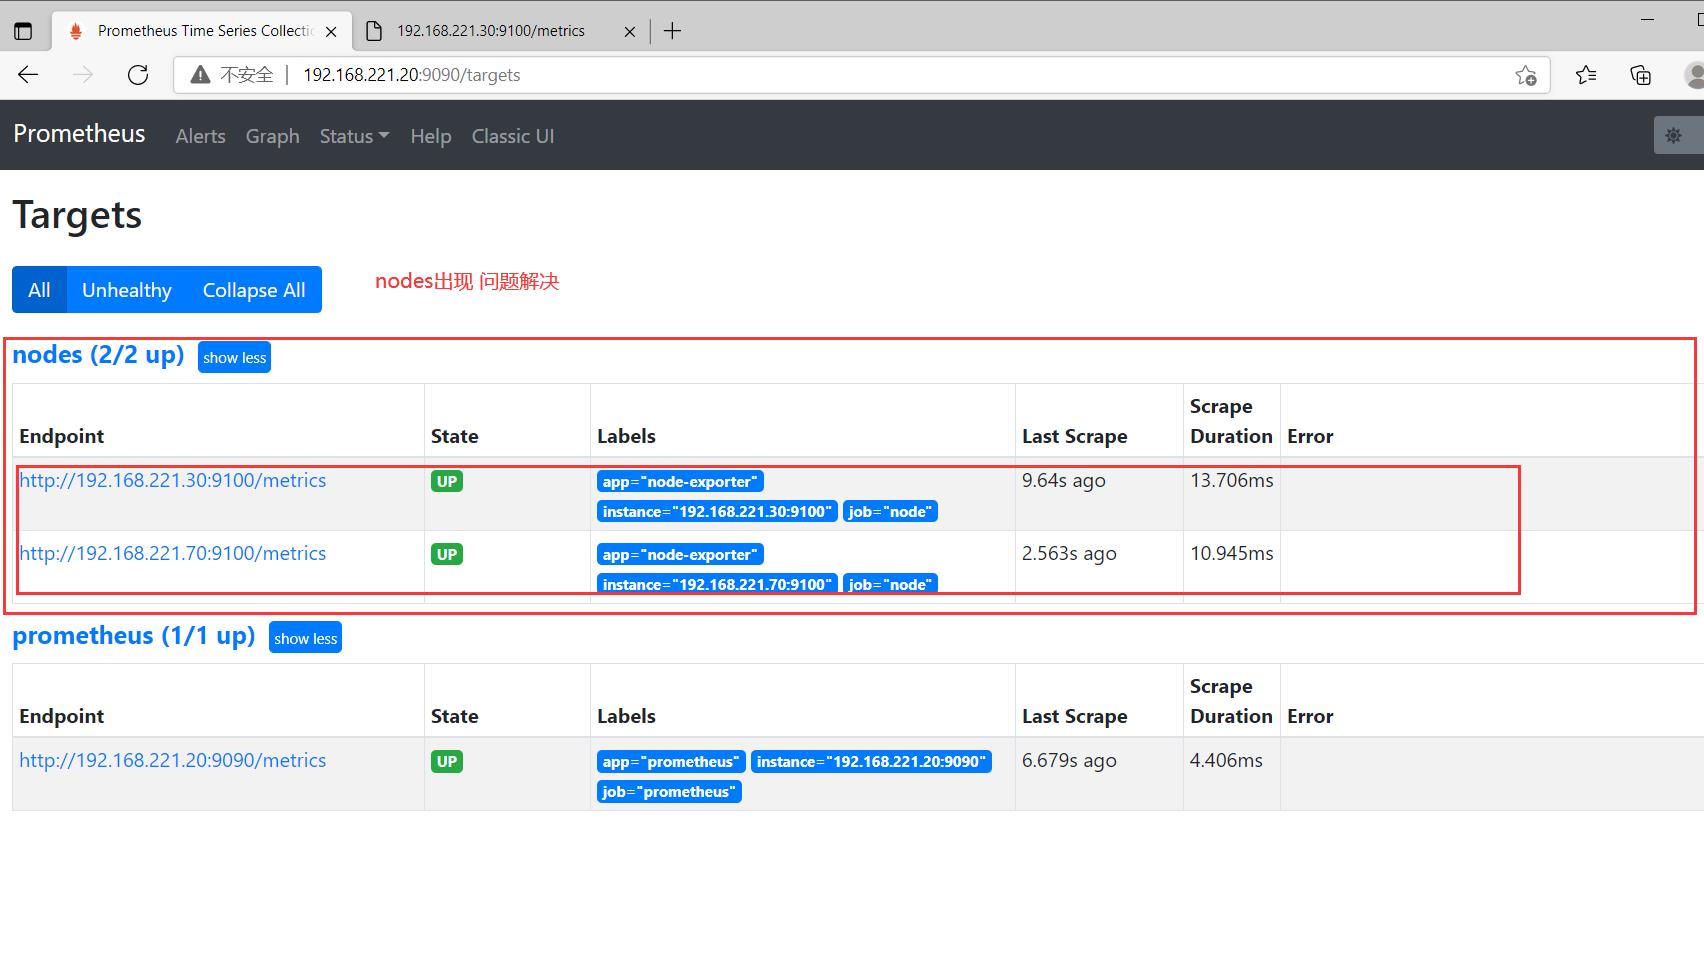Click the Prometheus brand link
The height and width of the screenshot is (956, 1704).
79,134
